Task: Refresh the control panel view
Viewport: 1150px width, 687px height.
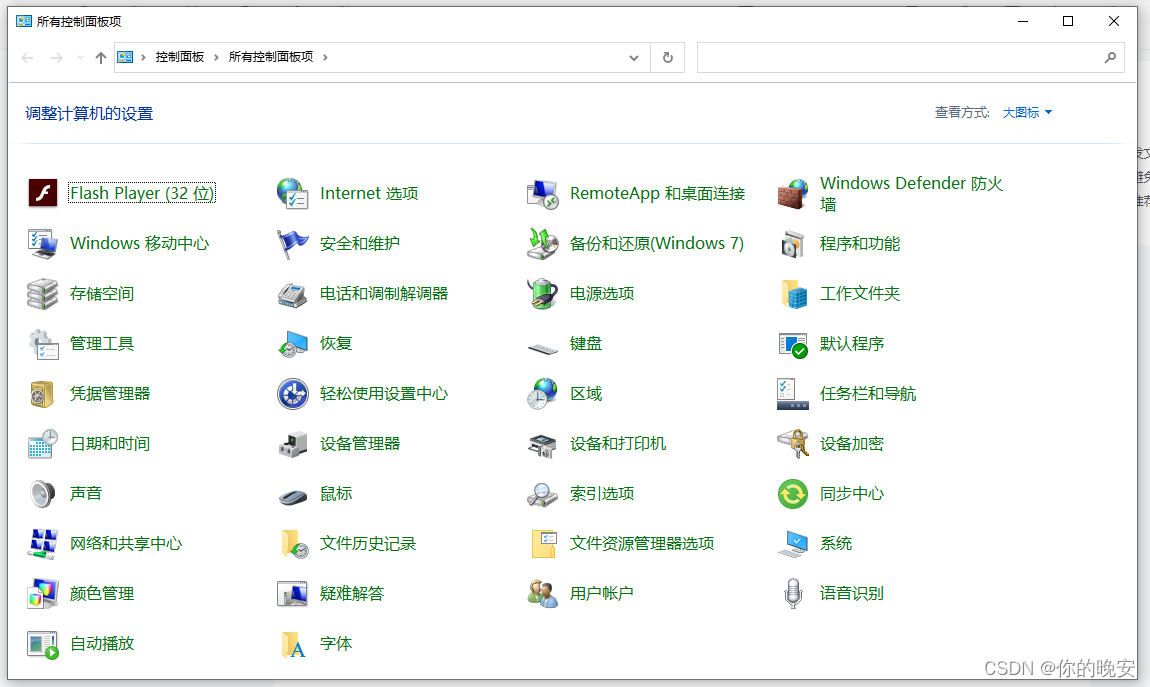Action: (x=667, y=57)
